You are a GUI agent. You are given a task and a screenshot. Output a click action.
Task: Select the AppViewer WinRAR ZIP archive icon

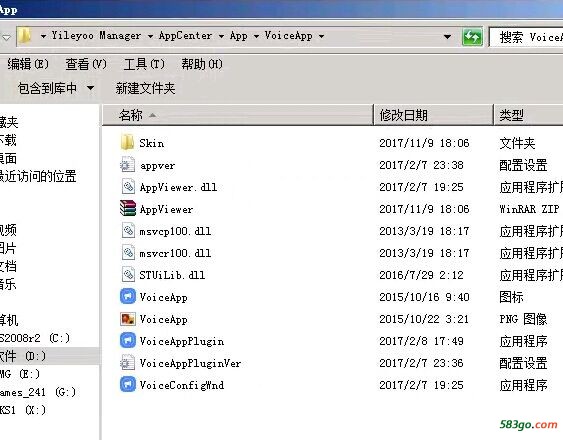[127, 208]
